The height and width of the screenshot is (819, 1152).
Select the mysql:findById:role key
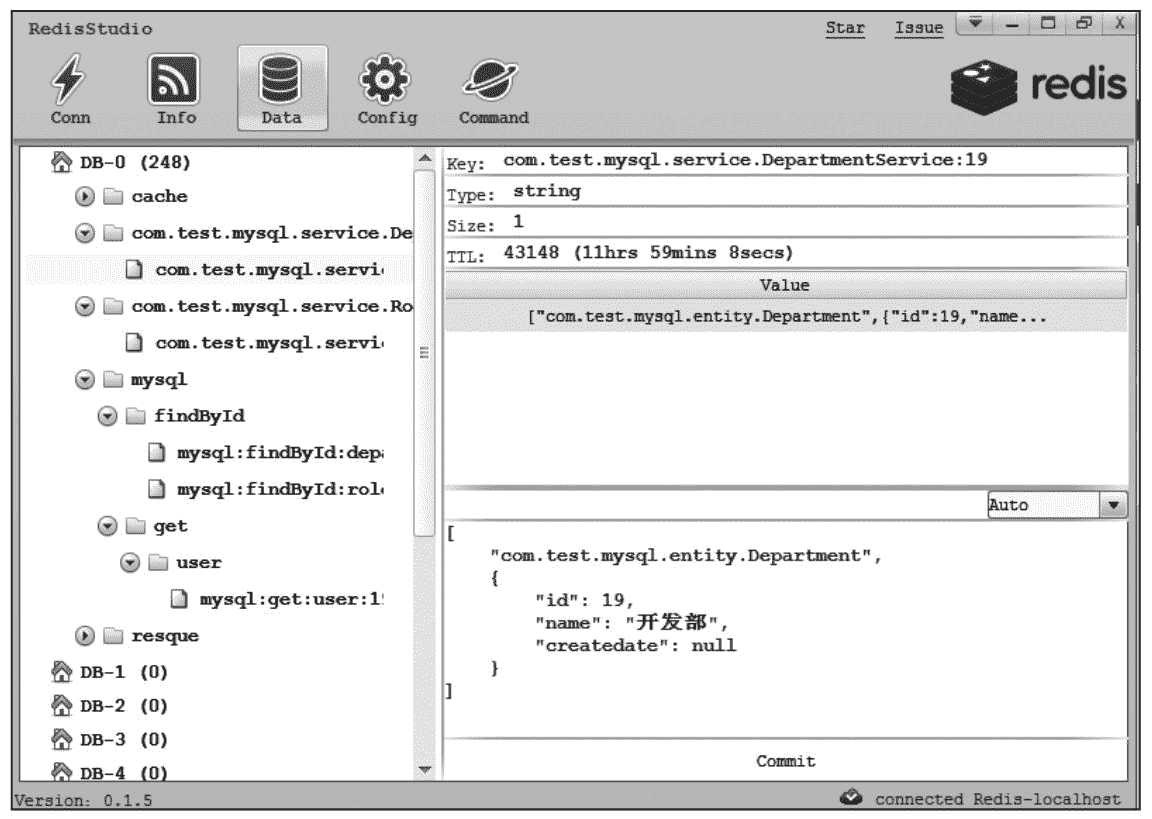click(280, 489)
